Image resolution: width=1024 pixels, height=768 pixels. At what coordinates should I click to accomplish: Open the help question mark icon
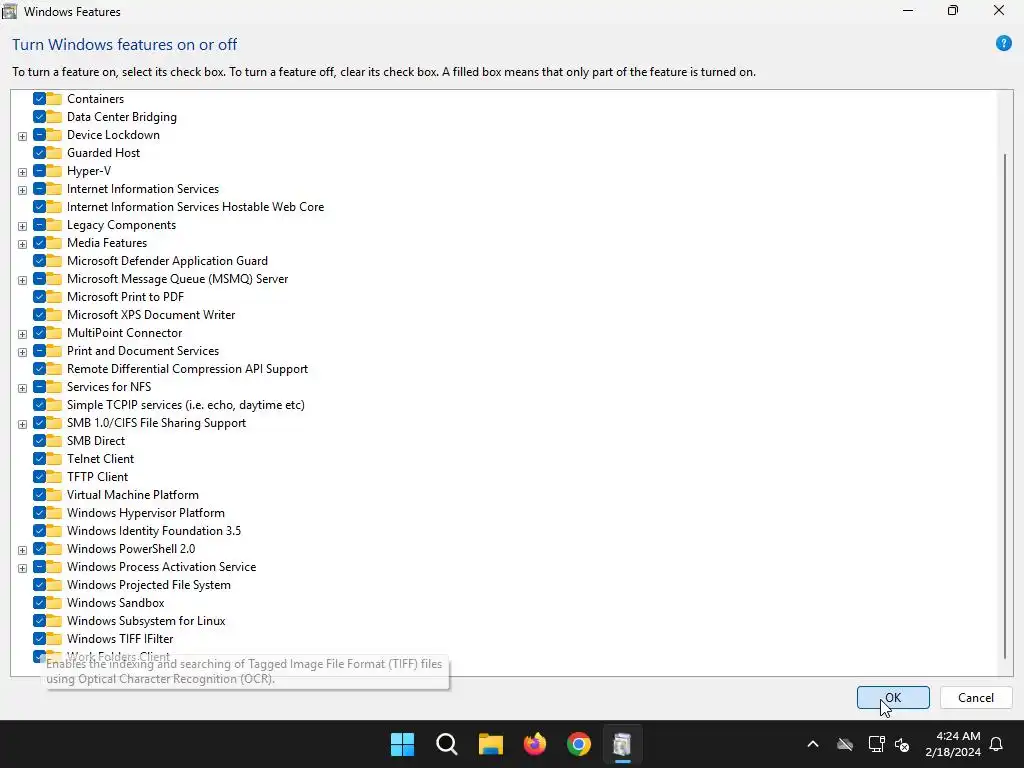tap(1003, 44)
